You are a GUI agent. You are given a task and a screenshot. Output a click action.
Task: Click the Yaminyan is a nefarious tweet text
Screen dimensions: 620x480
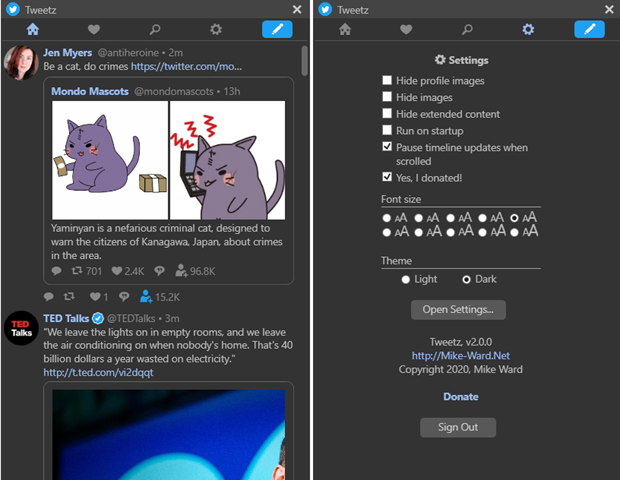coord(166,242)
